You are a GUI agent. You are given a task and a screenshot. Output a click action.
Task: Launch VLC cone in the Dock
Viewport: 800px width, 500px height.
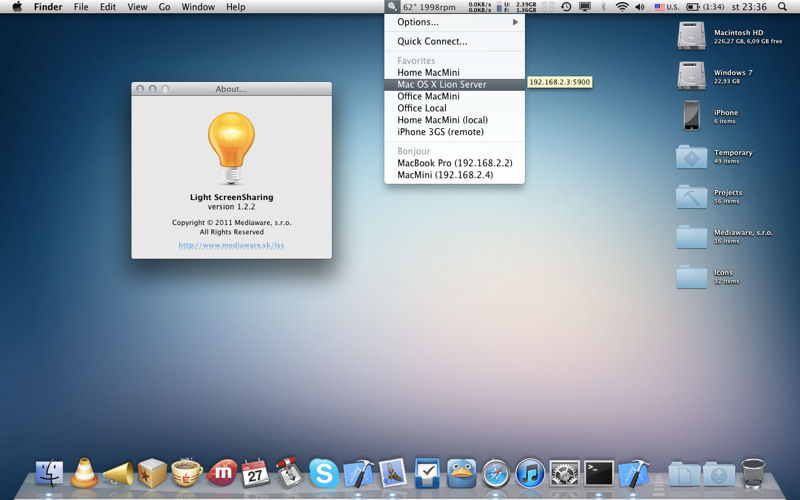pyautogui.click(x=84, y=473)
